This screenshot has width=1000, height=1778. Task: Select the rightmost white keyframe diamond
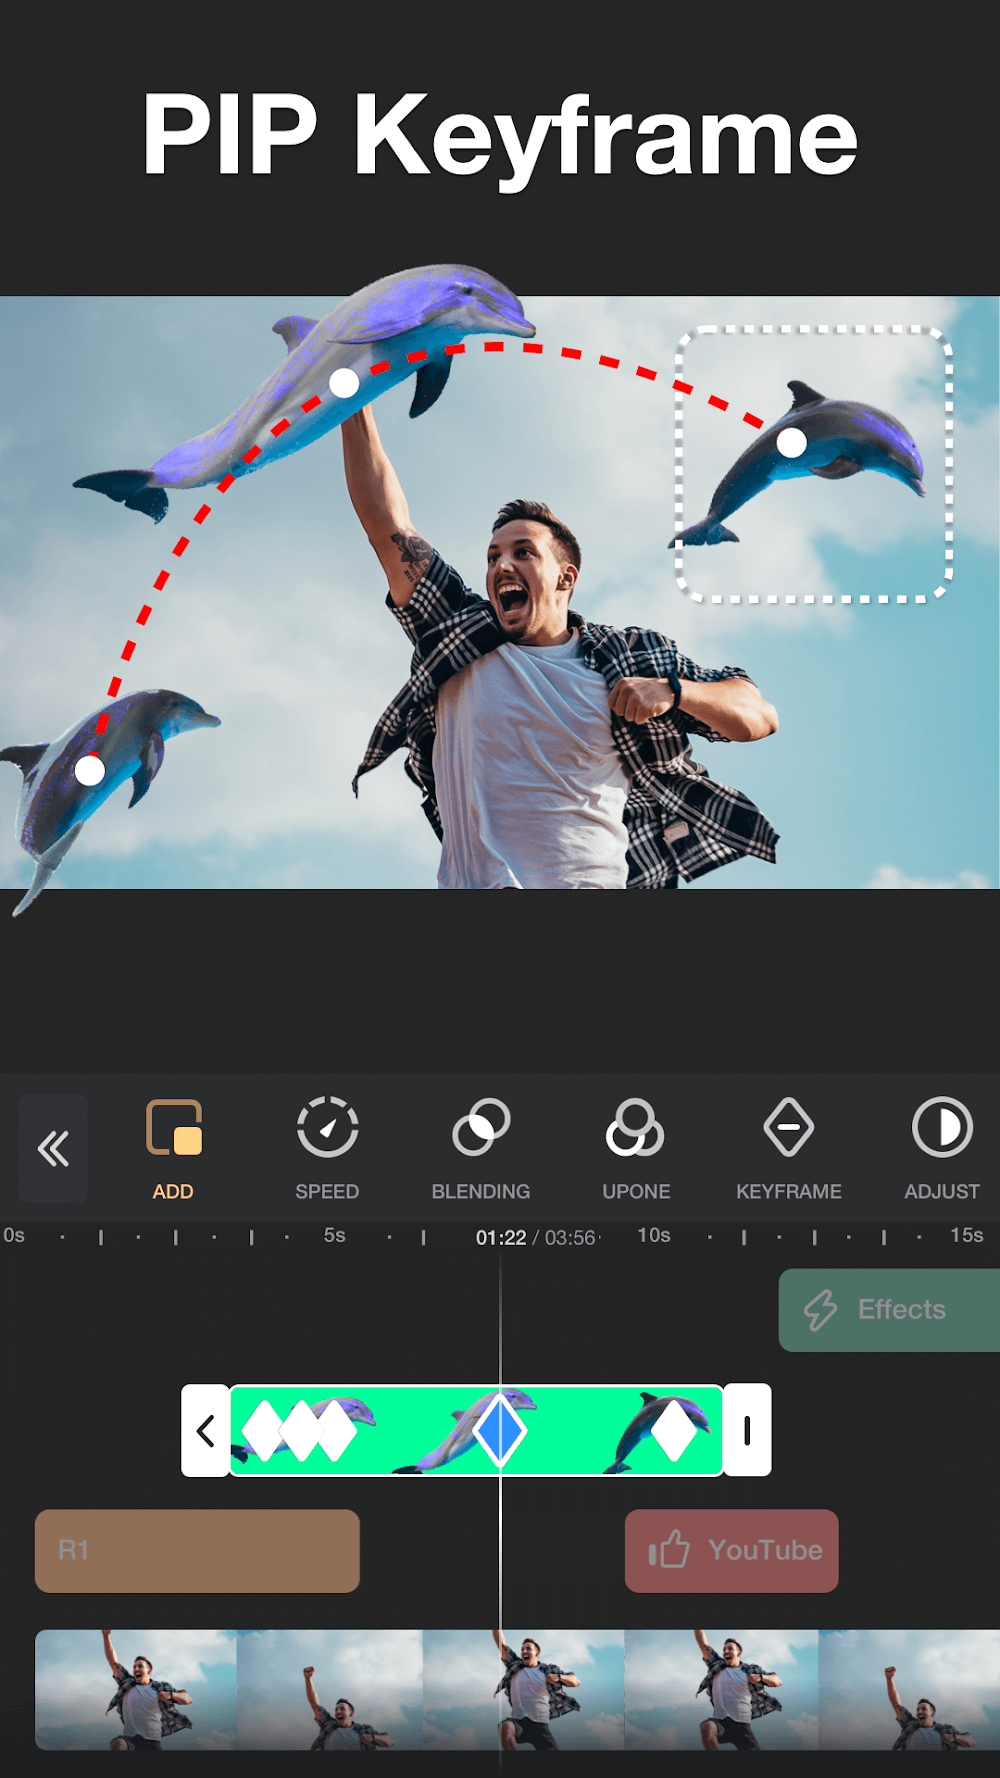tap(675, 1431)
